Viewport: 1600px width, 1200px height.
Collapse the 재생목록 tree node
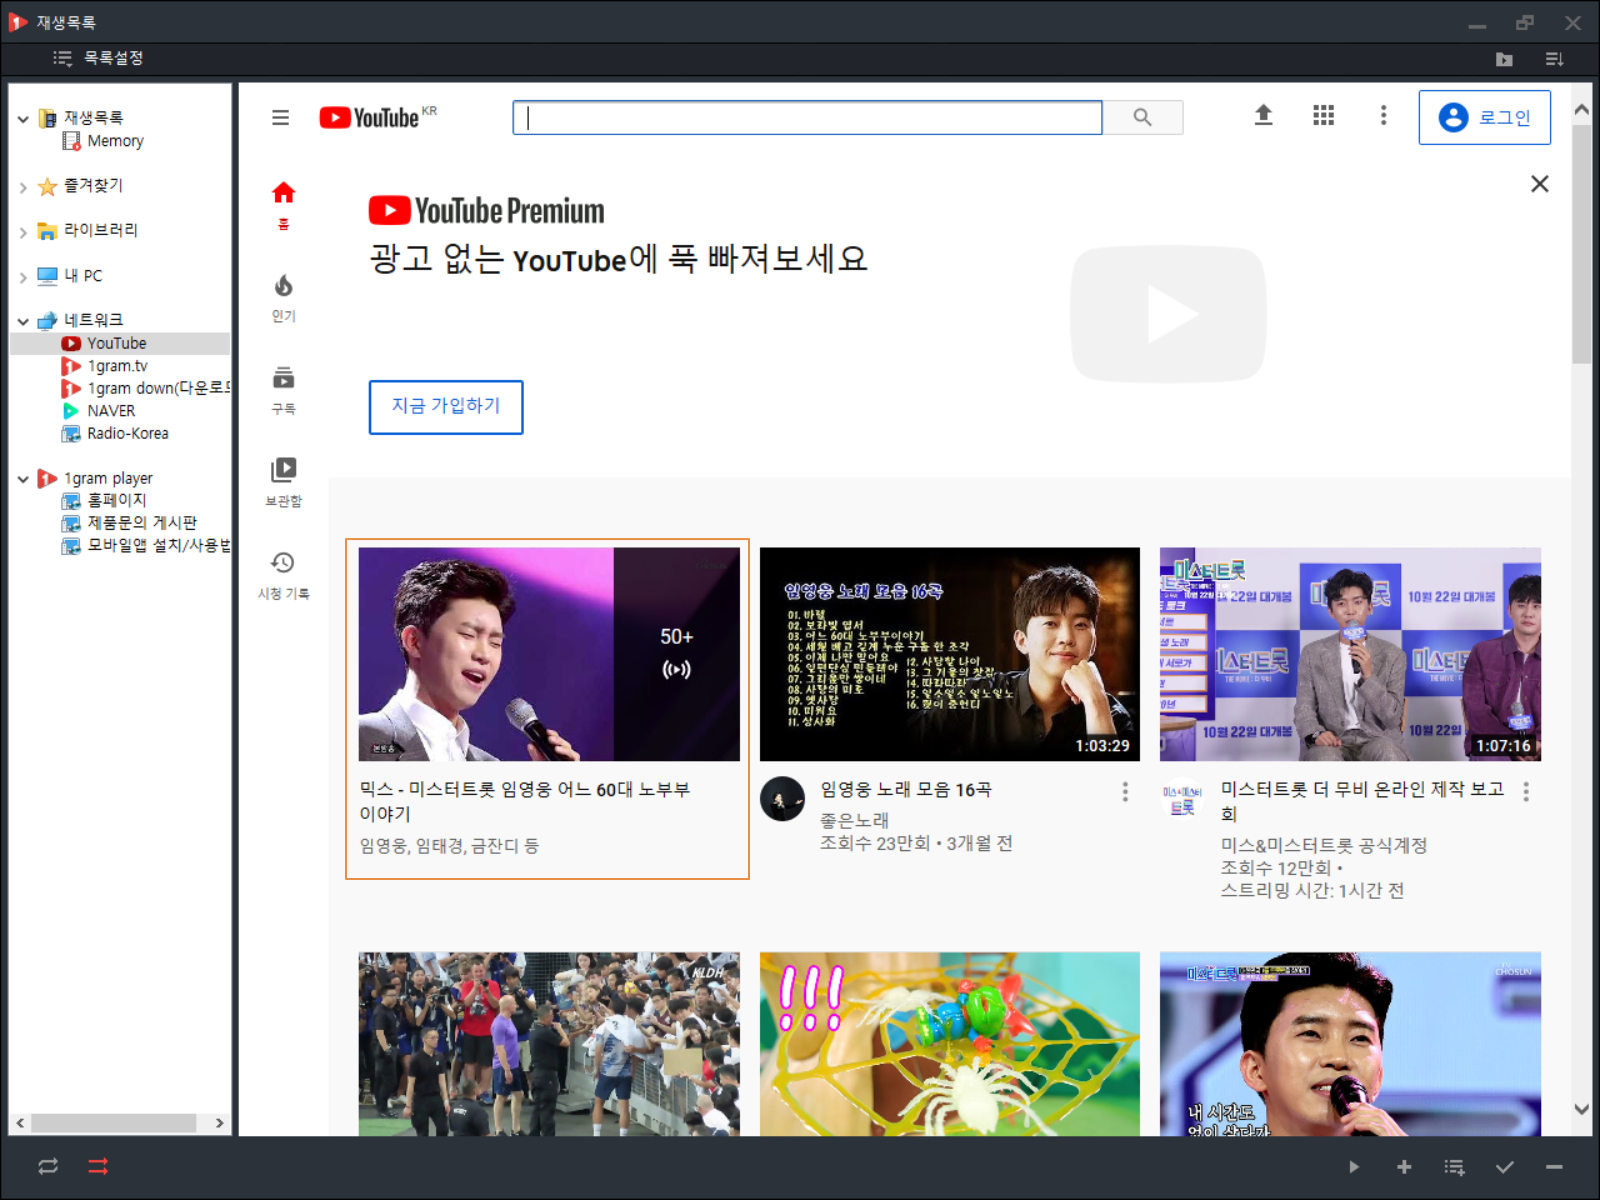tap(23, 119)
